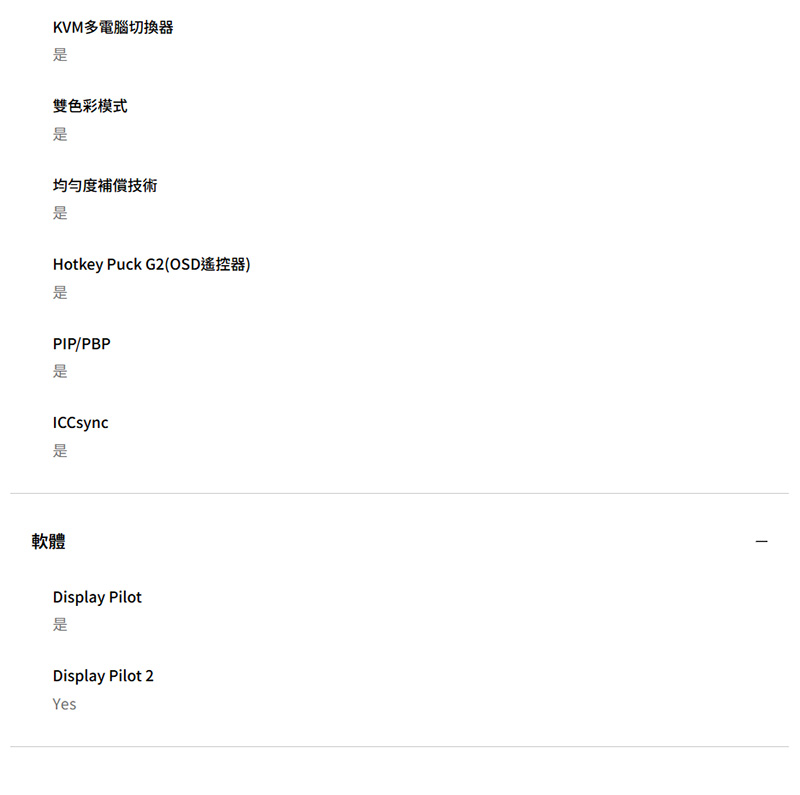Click the divider line above 軟體 section

point(399,493)
